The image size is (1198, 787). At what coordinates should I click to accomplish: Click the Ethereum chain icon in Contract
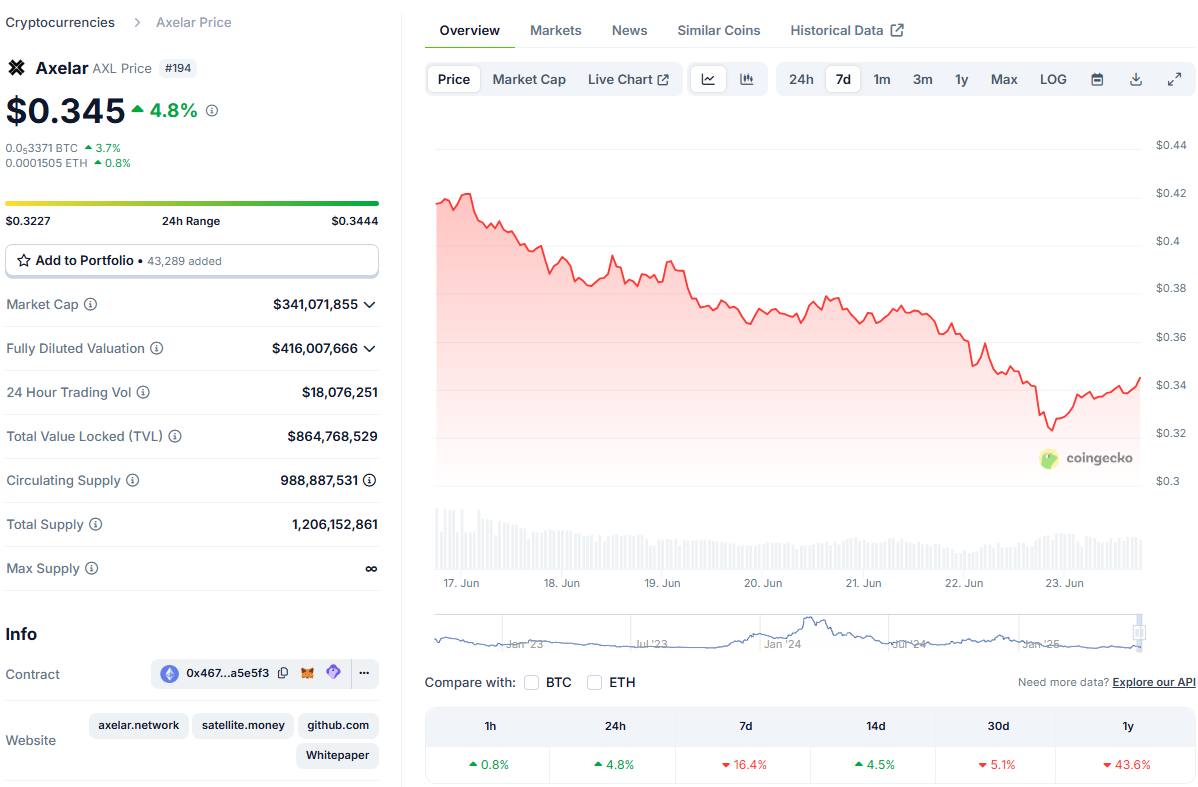tap(170, 674)
